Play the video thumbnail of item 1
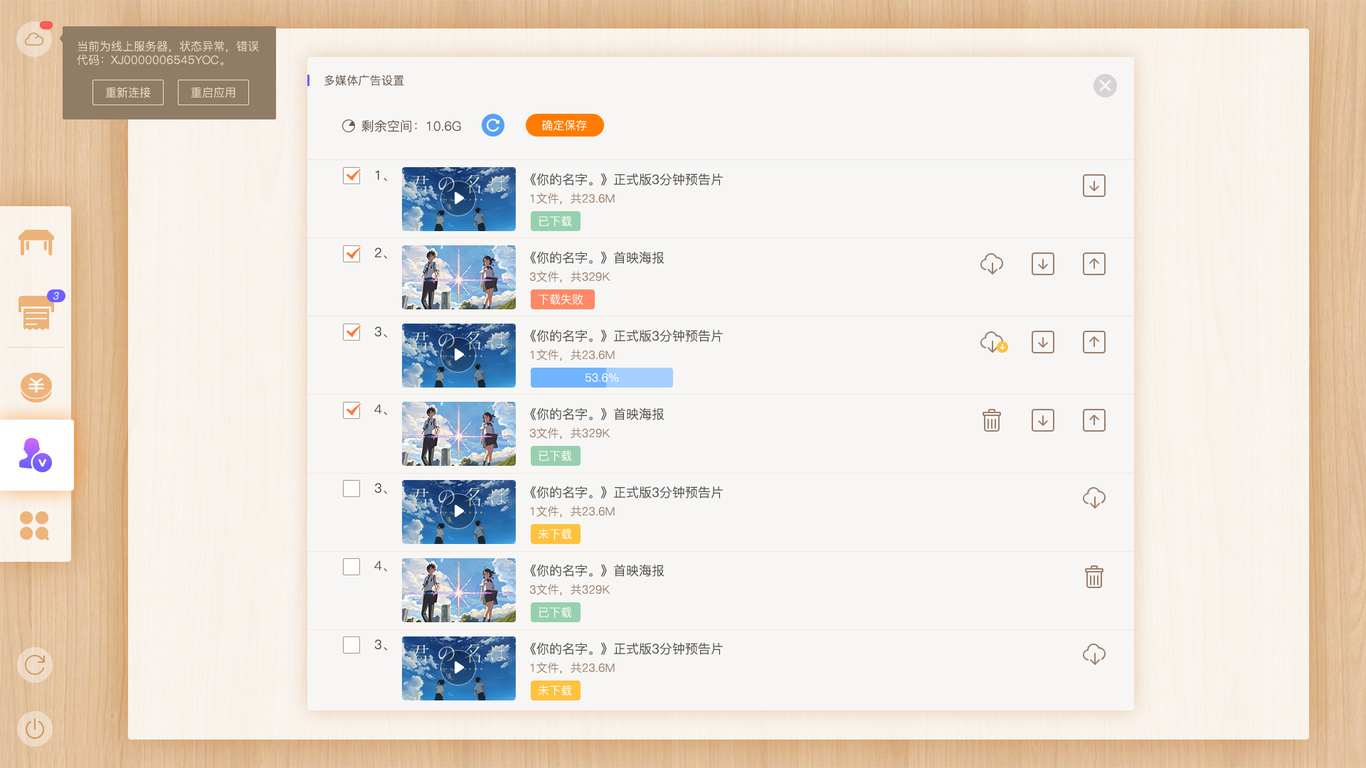Screen dimensions: 1366x768 459,199
